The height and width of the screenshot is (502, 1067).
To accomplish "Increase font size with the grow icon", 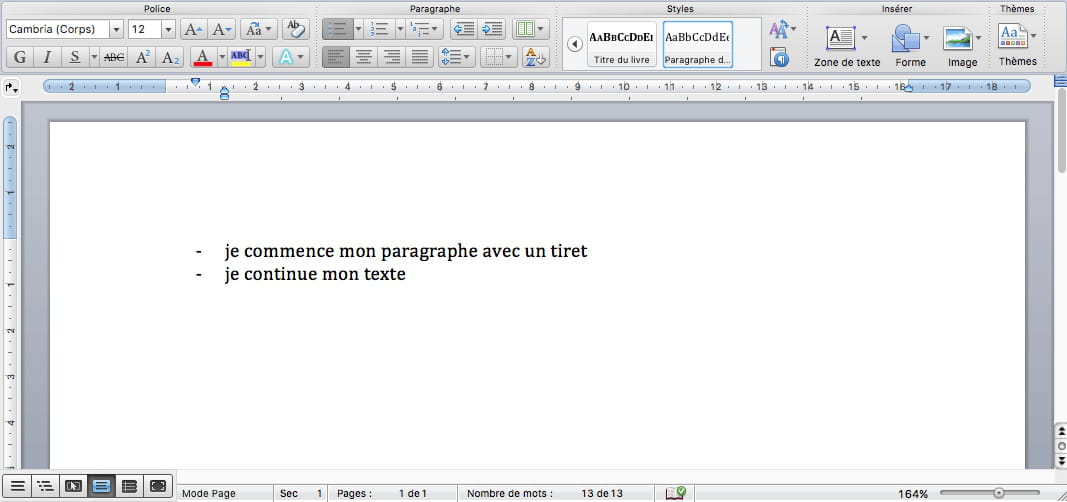I will (x=193, y=29).
